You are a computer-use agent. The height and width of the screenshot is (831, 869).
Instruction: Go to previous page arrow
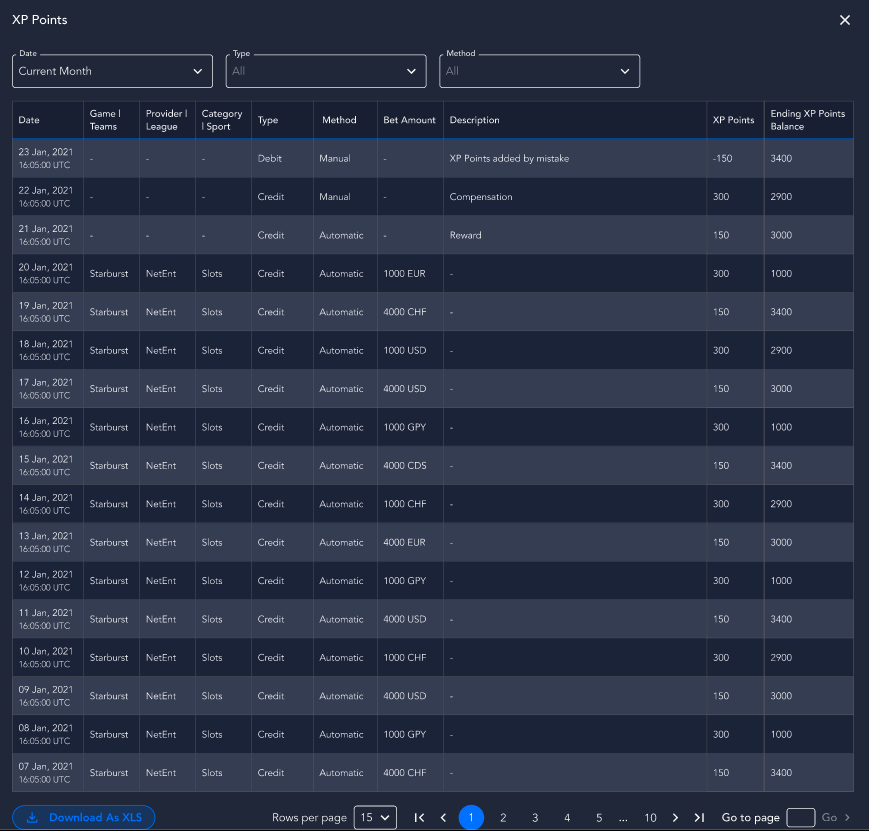tap(444, 818)
